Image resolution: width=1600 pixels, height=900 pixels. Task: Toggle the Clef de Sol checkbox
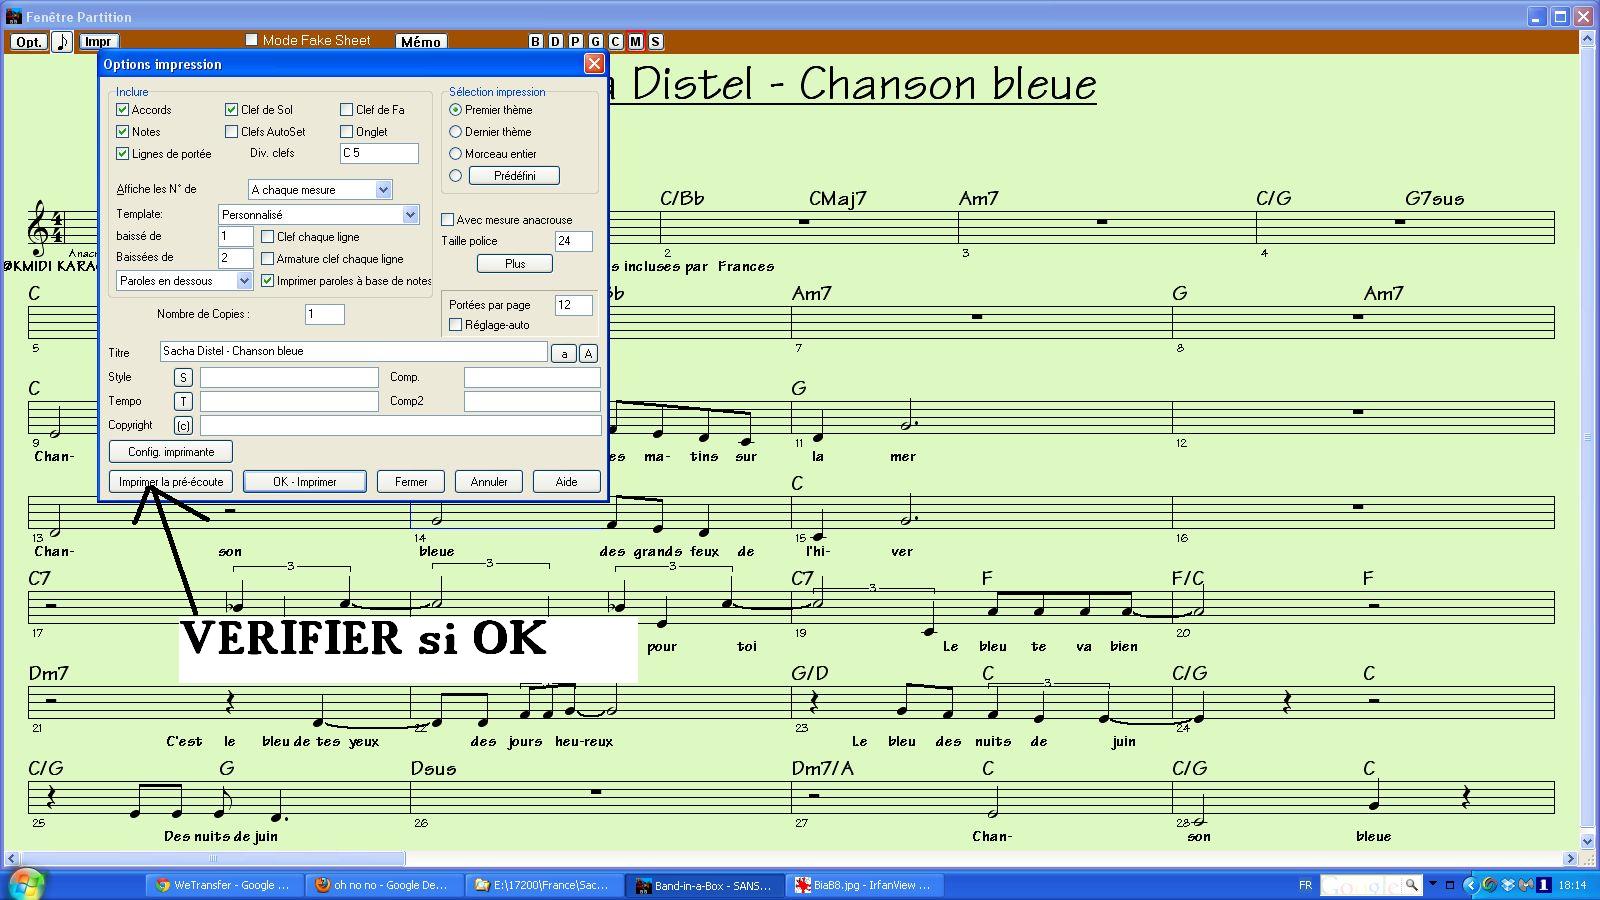pyautogui.click(x=231, y=110)
